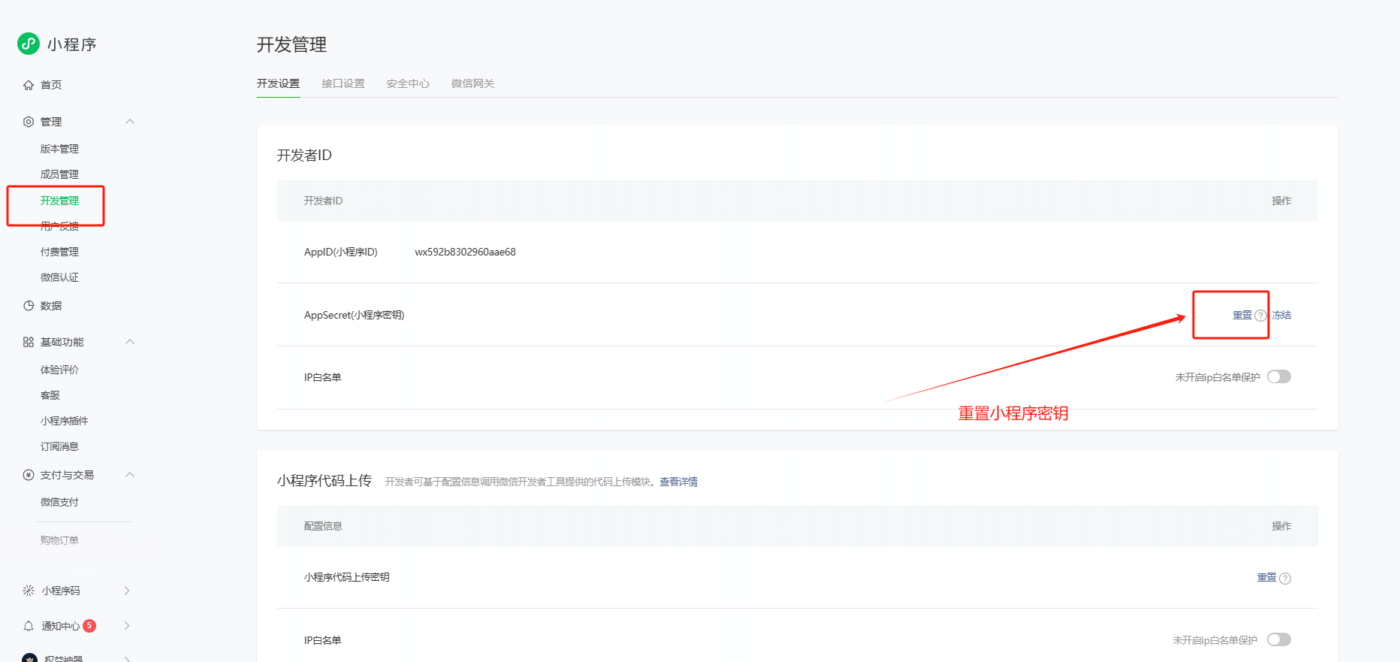Click help icon next to AppSecret 重置
This screenshot has width=1400, height=662.
(x=1260, y=315)
